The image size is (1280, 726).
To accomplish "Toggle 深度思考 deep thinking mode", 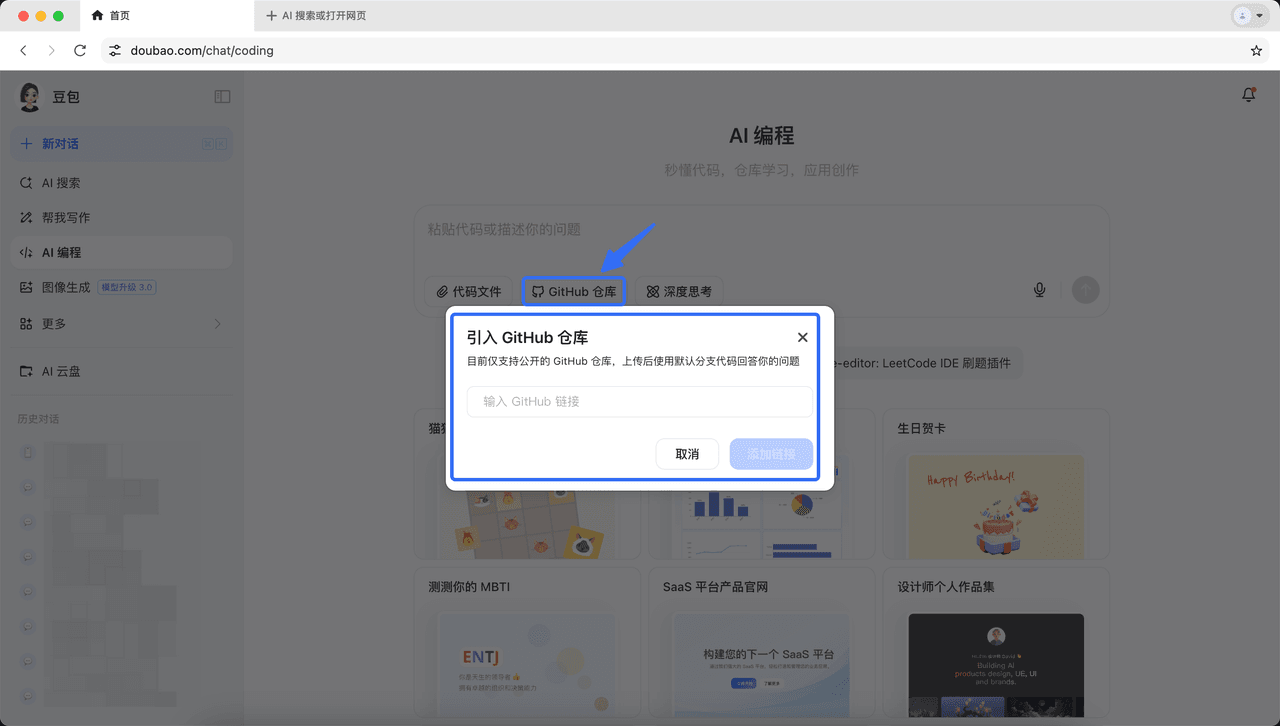I will (679, 292).
